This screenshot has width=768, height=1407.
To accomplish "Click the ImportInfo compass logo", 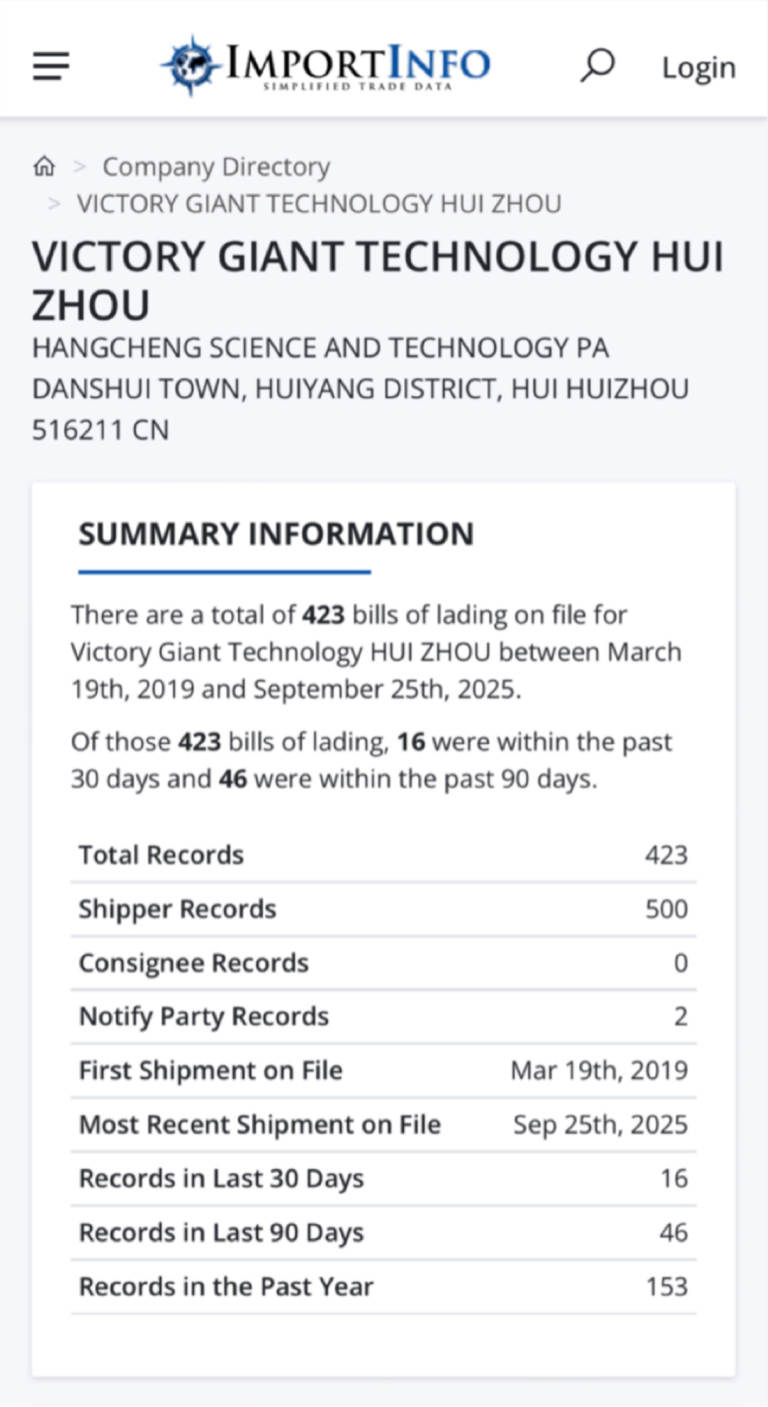I will tap(191, 64).
